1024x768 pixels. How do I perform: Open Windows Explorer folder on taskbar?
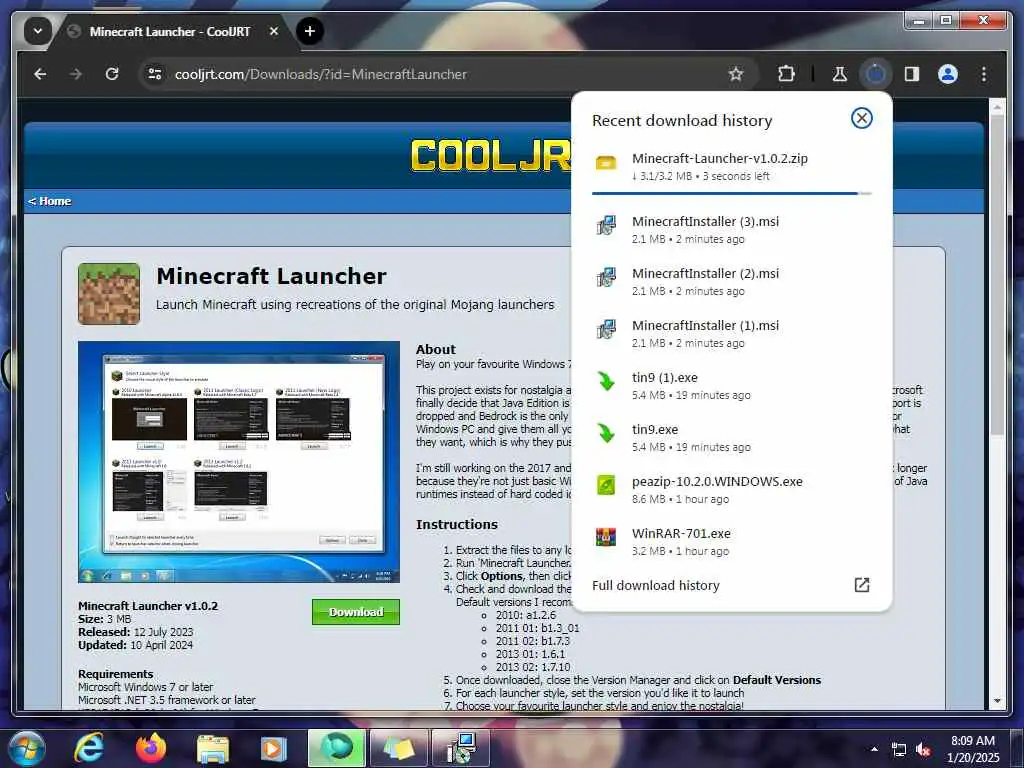click(x=213, y=748)
